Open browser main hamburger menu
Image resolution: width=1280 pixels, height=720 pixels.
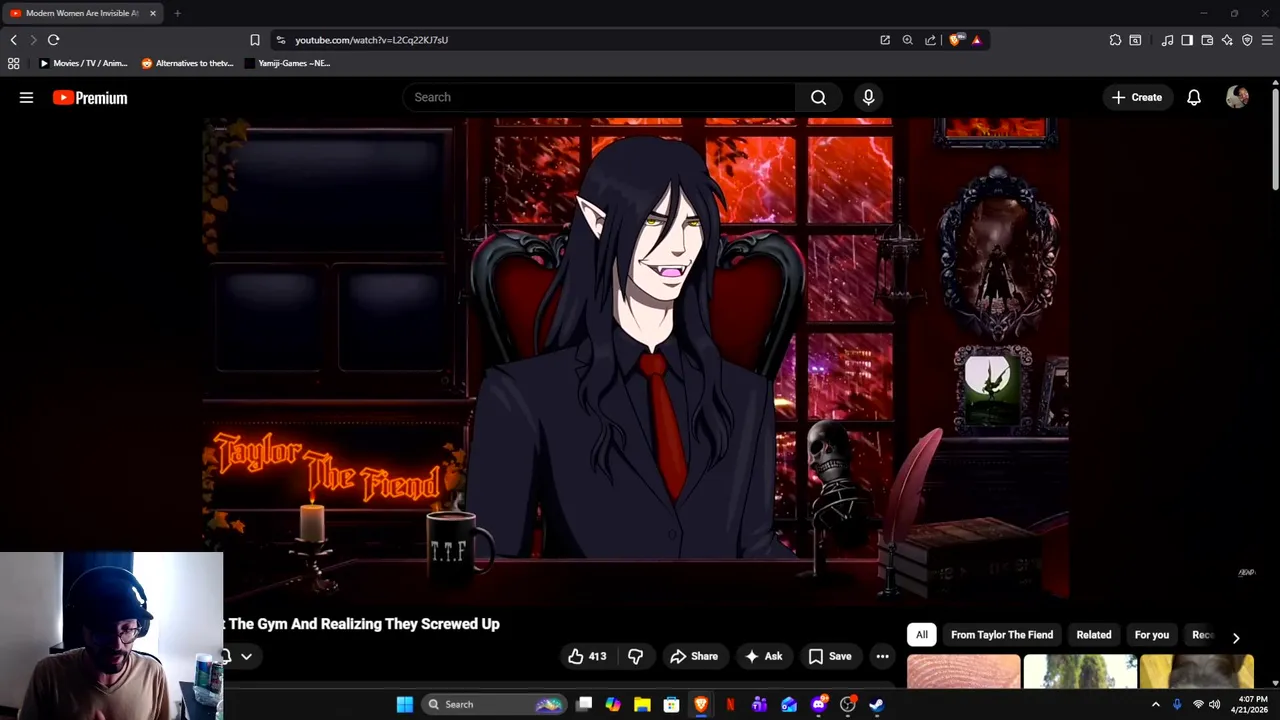click(x=1267, y=40)
